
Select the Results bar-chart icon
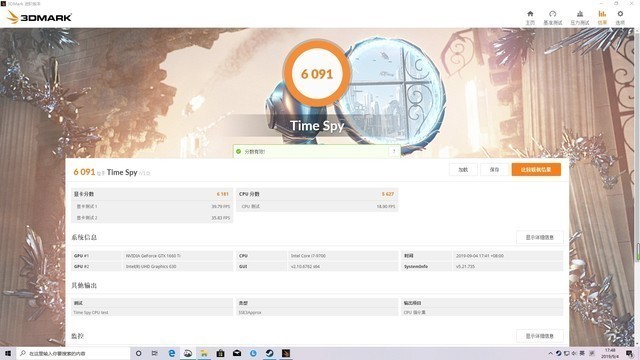pos(602,17)
